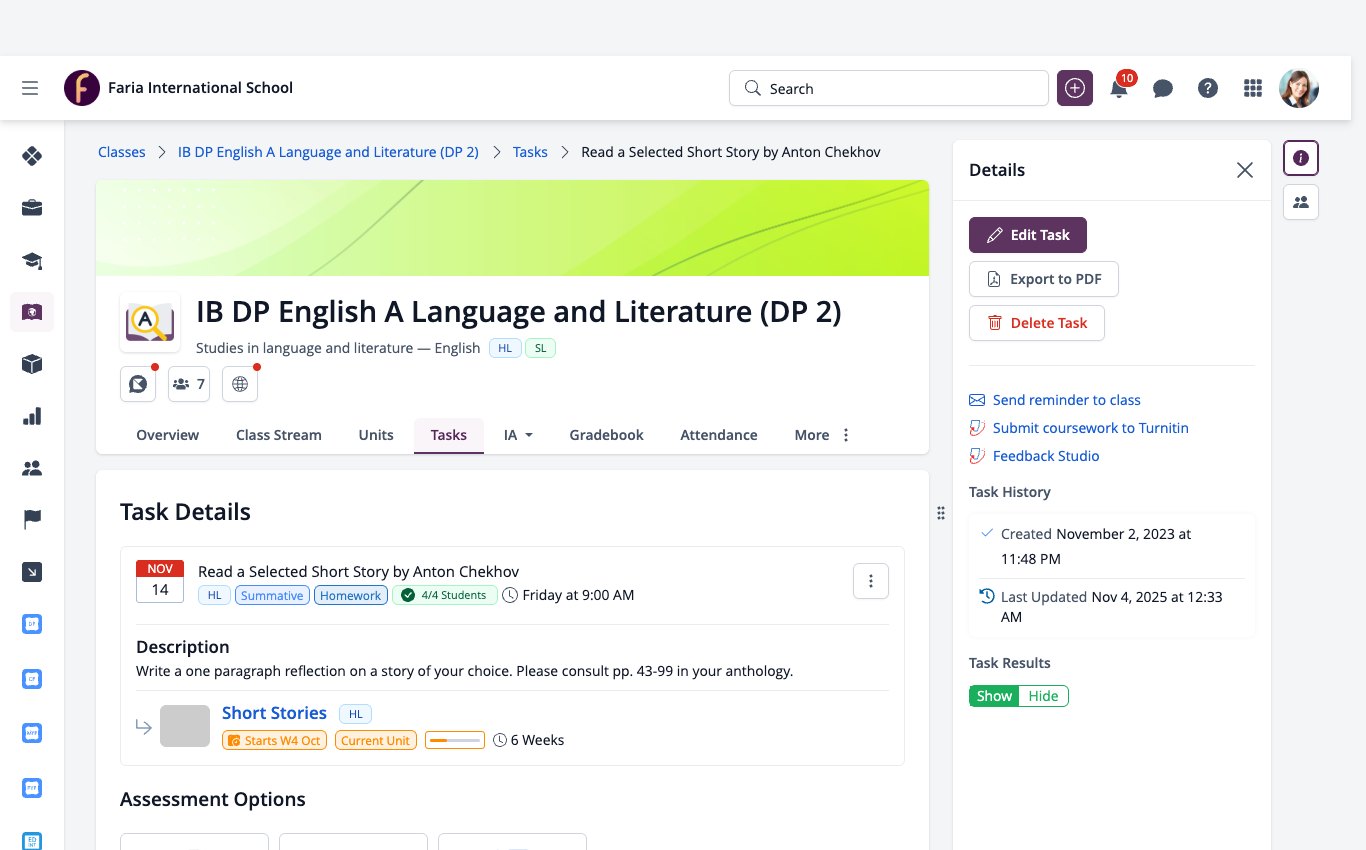Viewport: 1366px width, 850px height.
Task: Click Send reminder to class link
Action: pyautogui.click(x=1067, y=400)
